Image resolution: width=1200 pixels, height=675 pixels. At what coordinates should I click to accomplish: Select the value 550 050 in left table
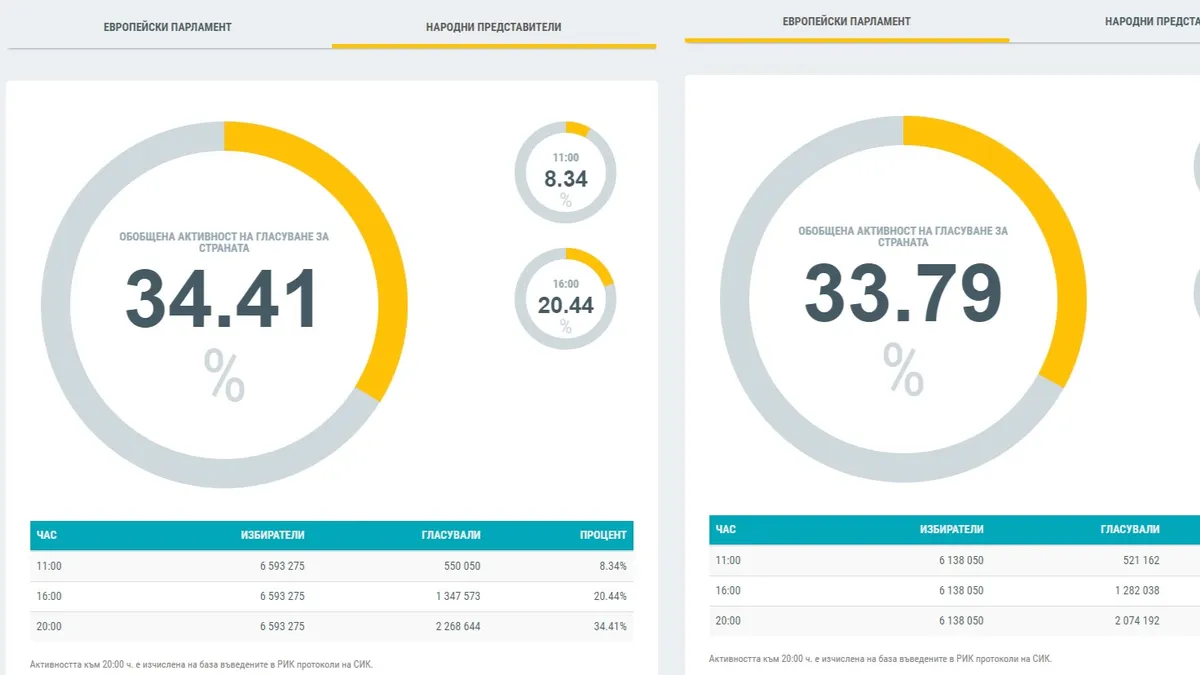462,566
